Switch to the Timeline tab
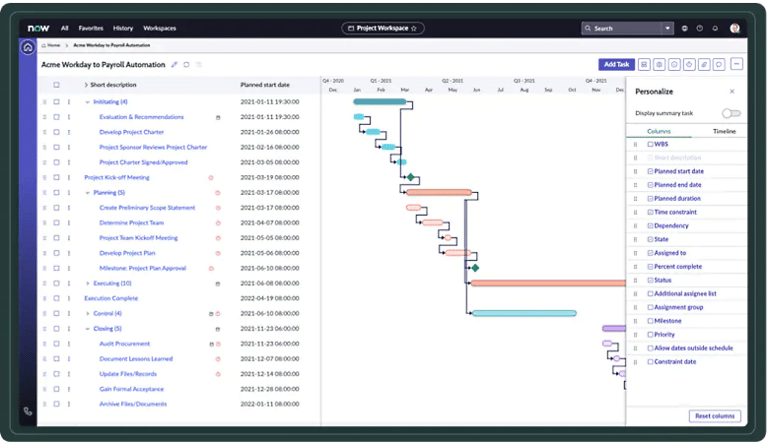 [x=724, y=131]
